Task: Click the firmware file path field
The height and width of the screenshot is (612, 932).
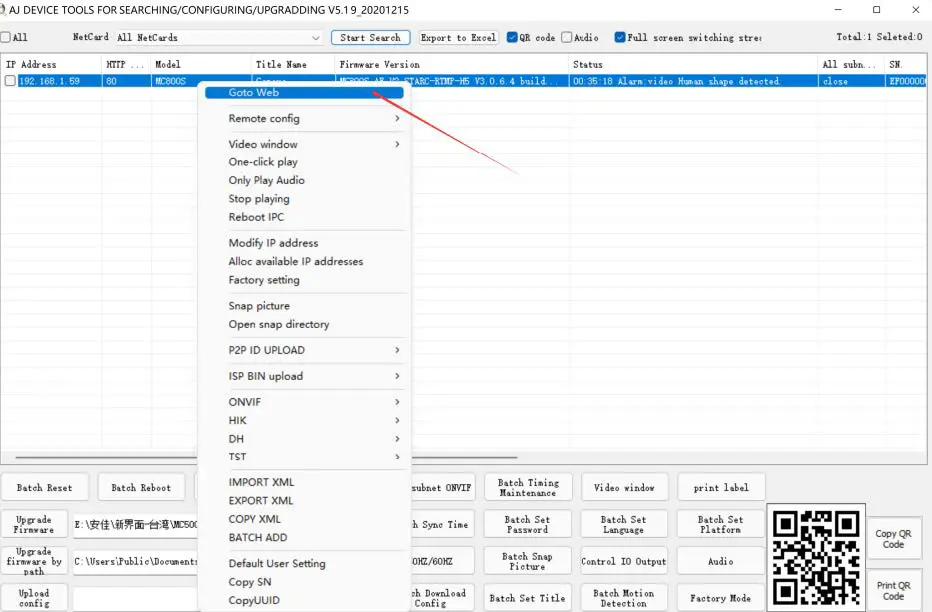Action: (136, 525)
